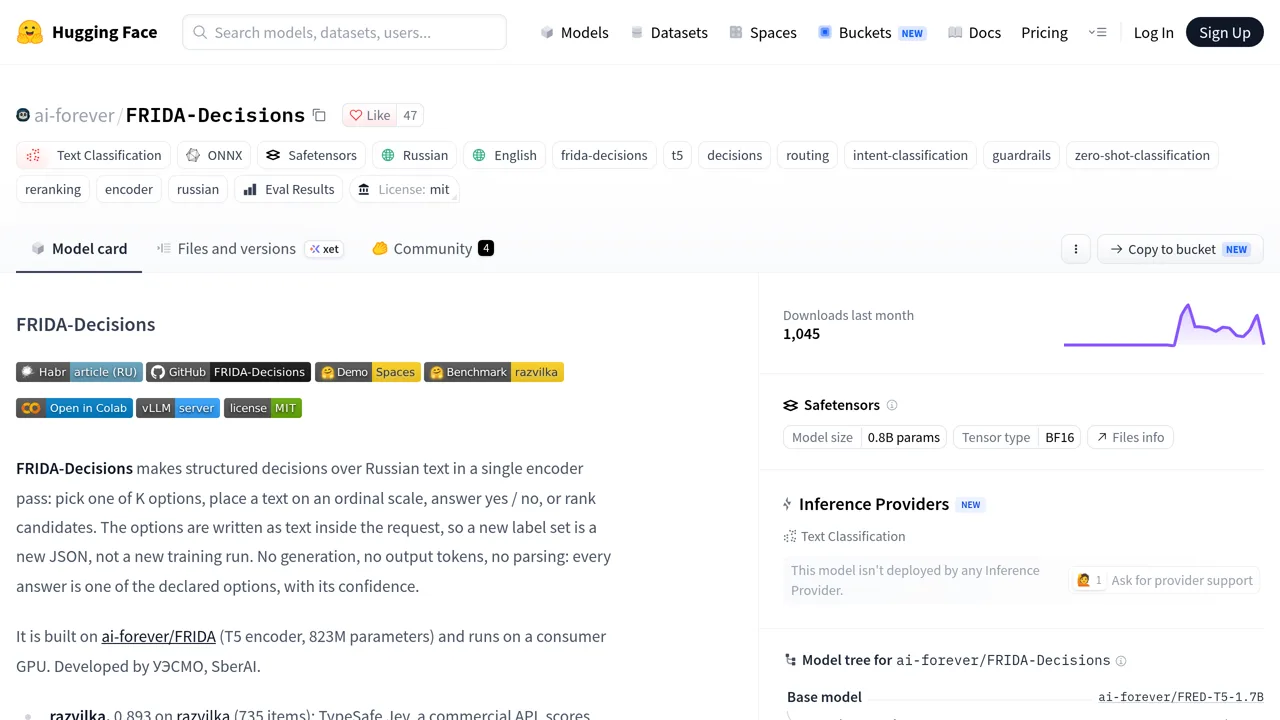Focus the search models input field

[344, 32]
